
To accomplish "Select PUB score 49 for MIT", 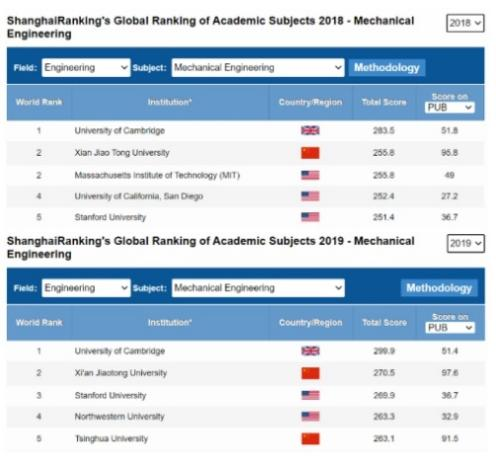I will pyautogui.click(x=449, y=175).
